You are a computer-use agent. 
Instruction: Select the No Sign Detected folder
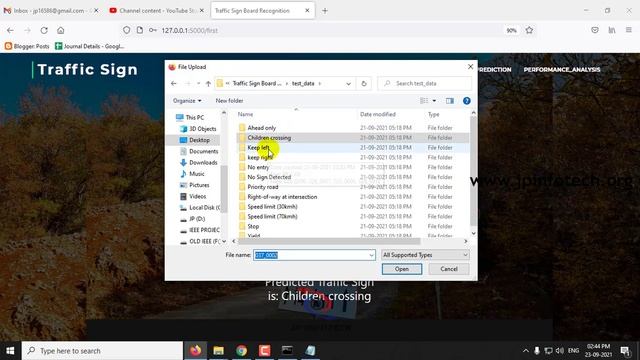pos(269,177)
